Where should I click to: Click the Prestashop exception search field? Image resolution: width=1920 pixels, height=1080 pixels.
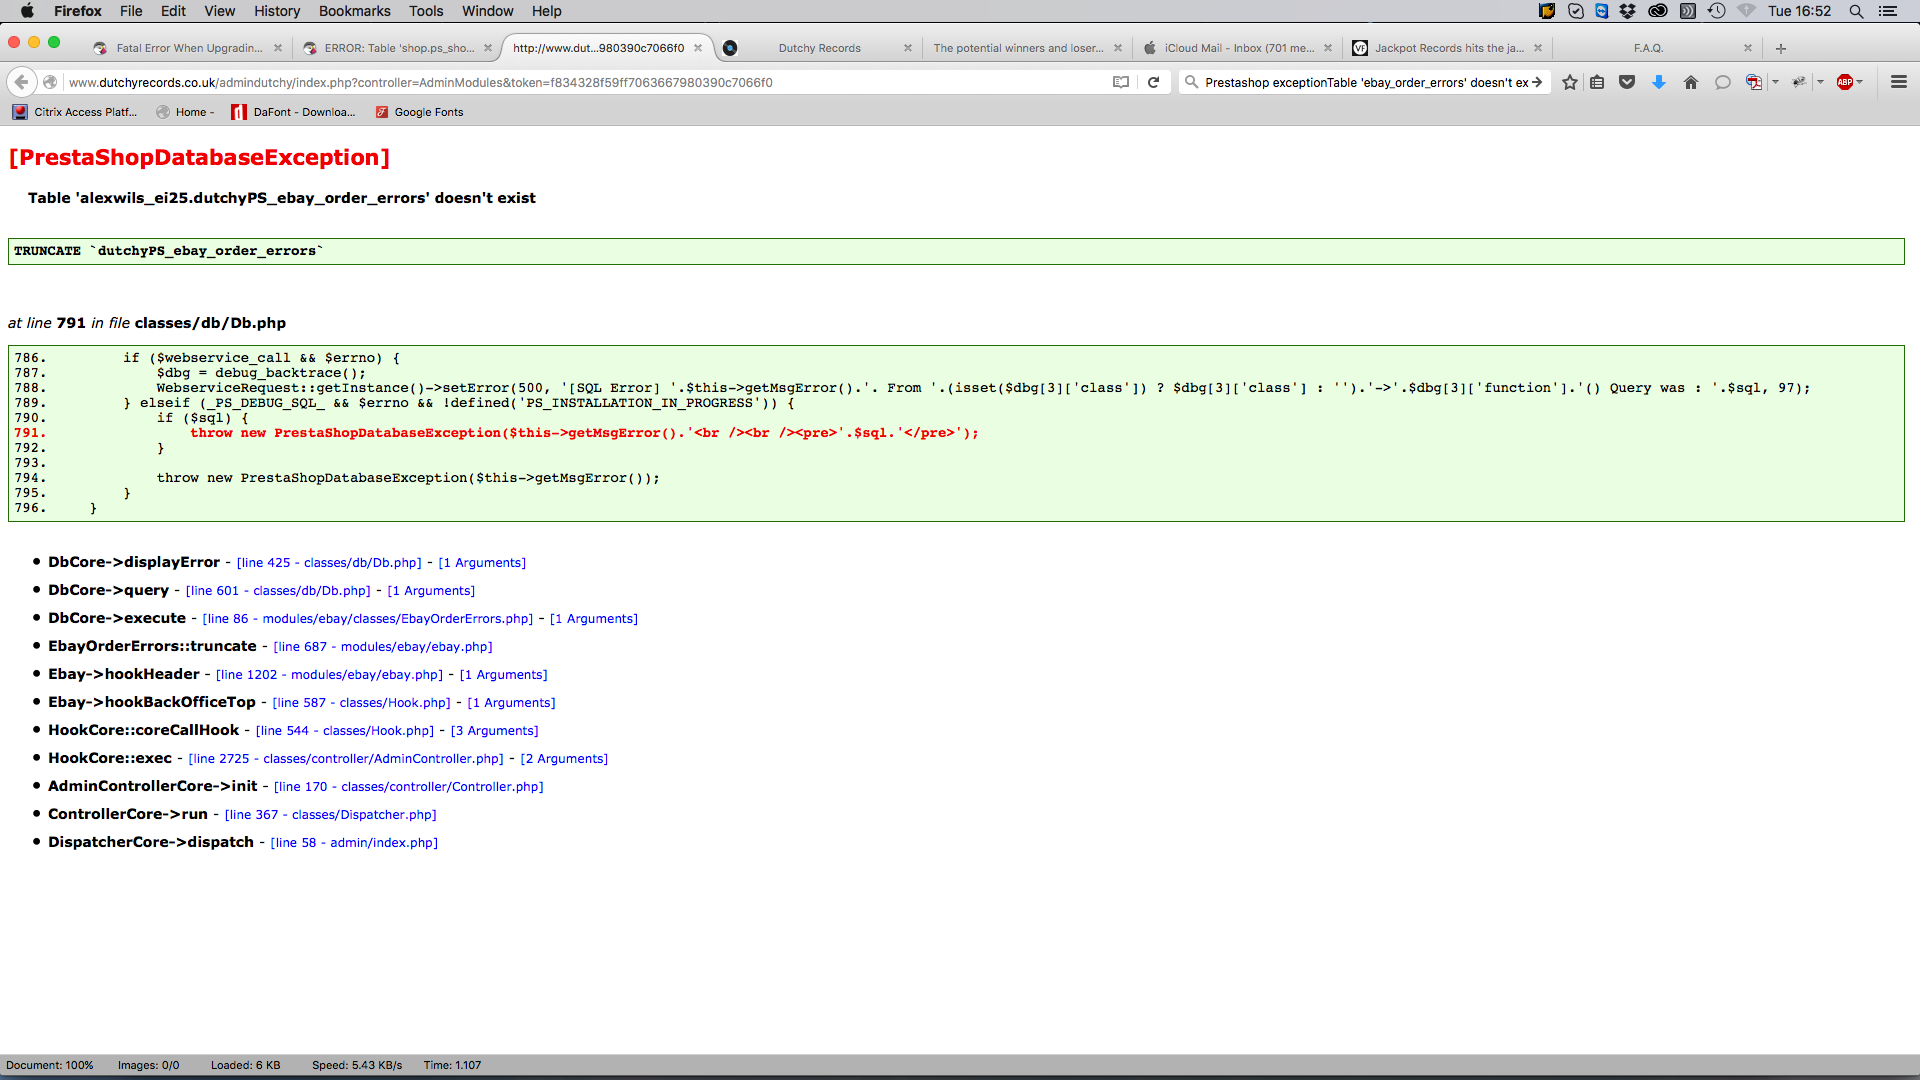point(1365,82)
